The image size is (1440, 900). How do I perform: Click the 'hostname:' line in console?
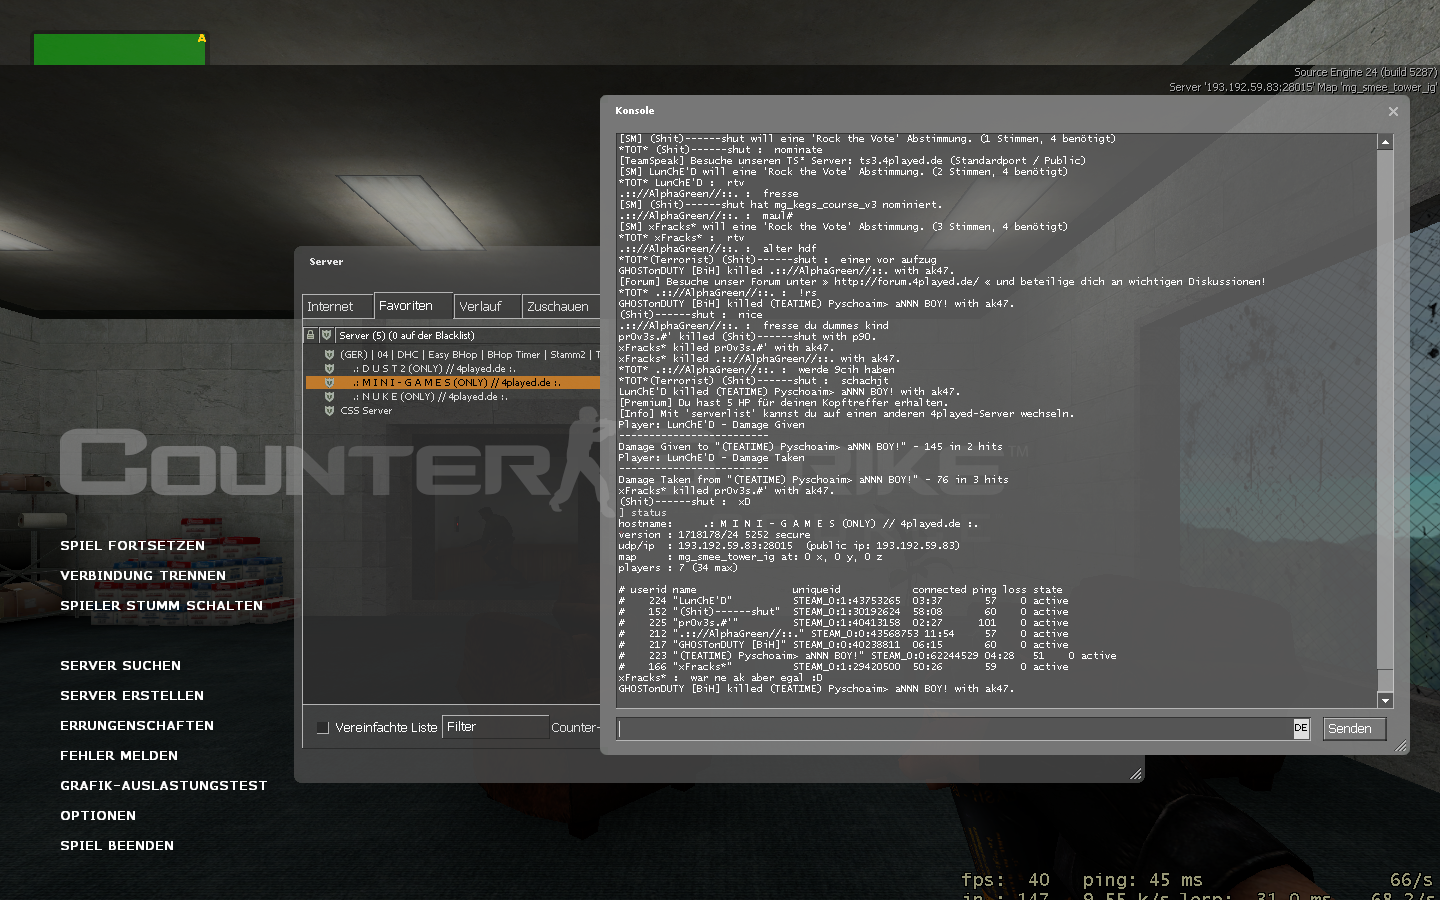pos(798,523)
